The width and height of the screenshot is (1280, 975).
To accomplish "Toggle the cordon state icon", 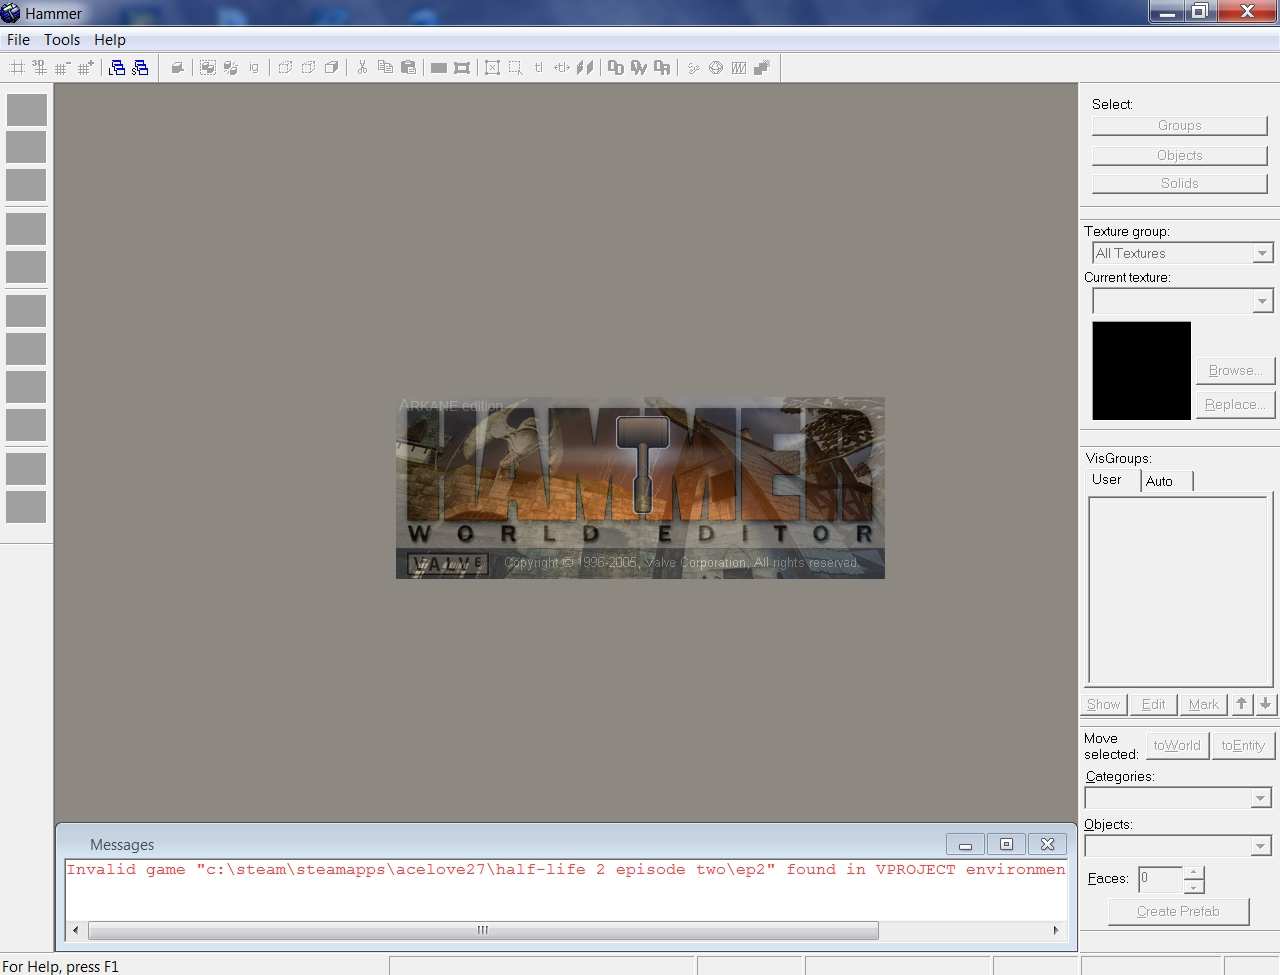I will 439,68.
